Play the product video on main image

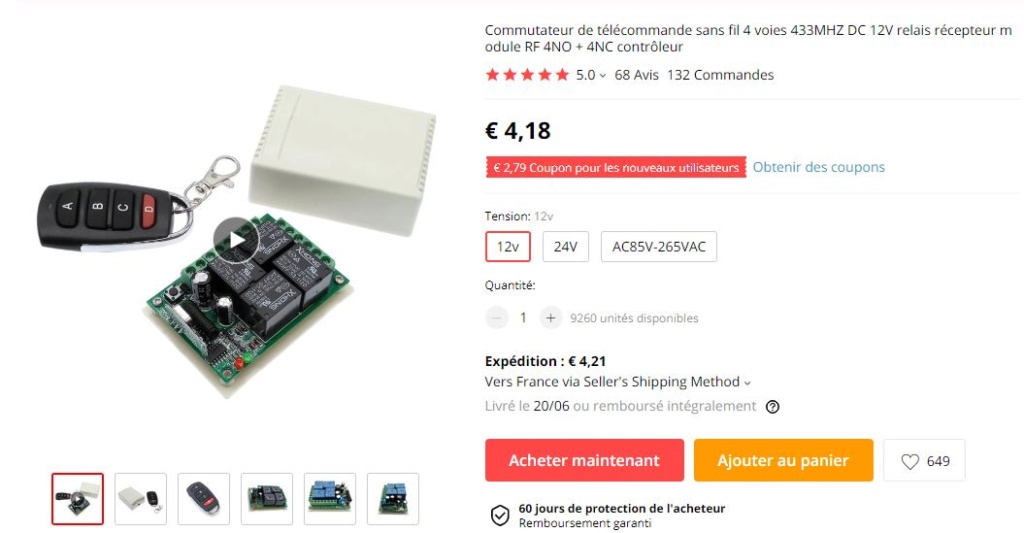pyautogui.click(x=236, y=240)
